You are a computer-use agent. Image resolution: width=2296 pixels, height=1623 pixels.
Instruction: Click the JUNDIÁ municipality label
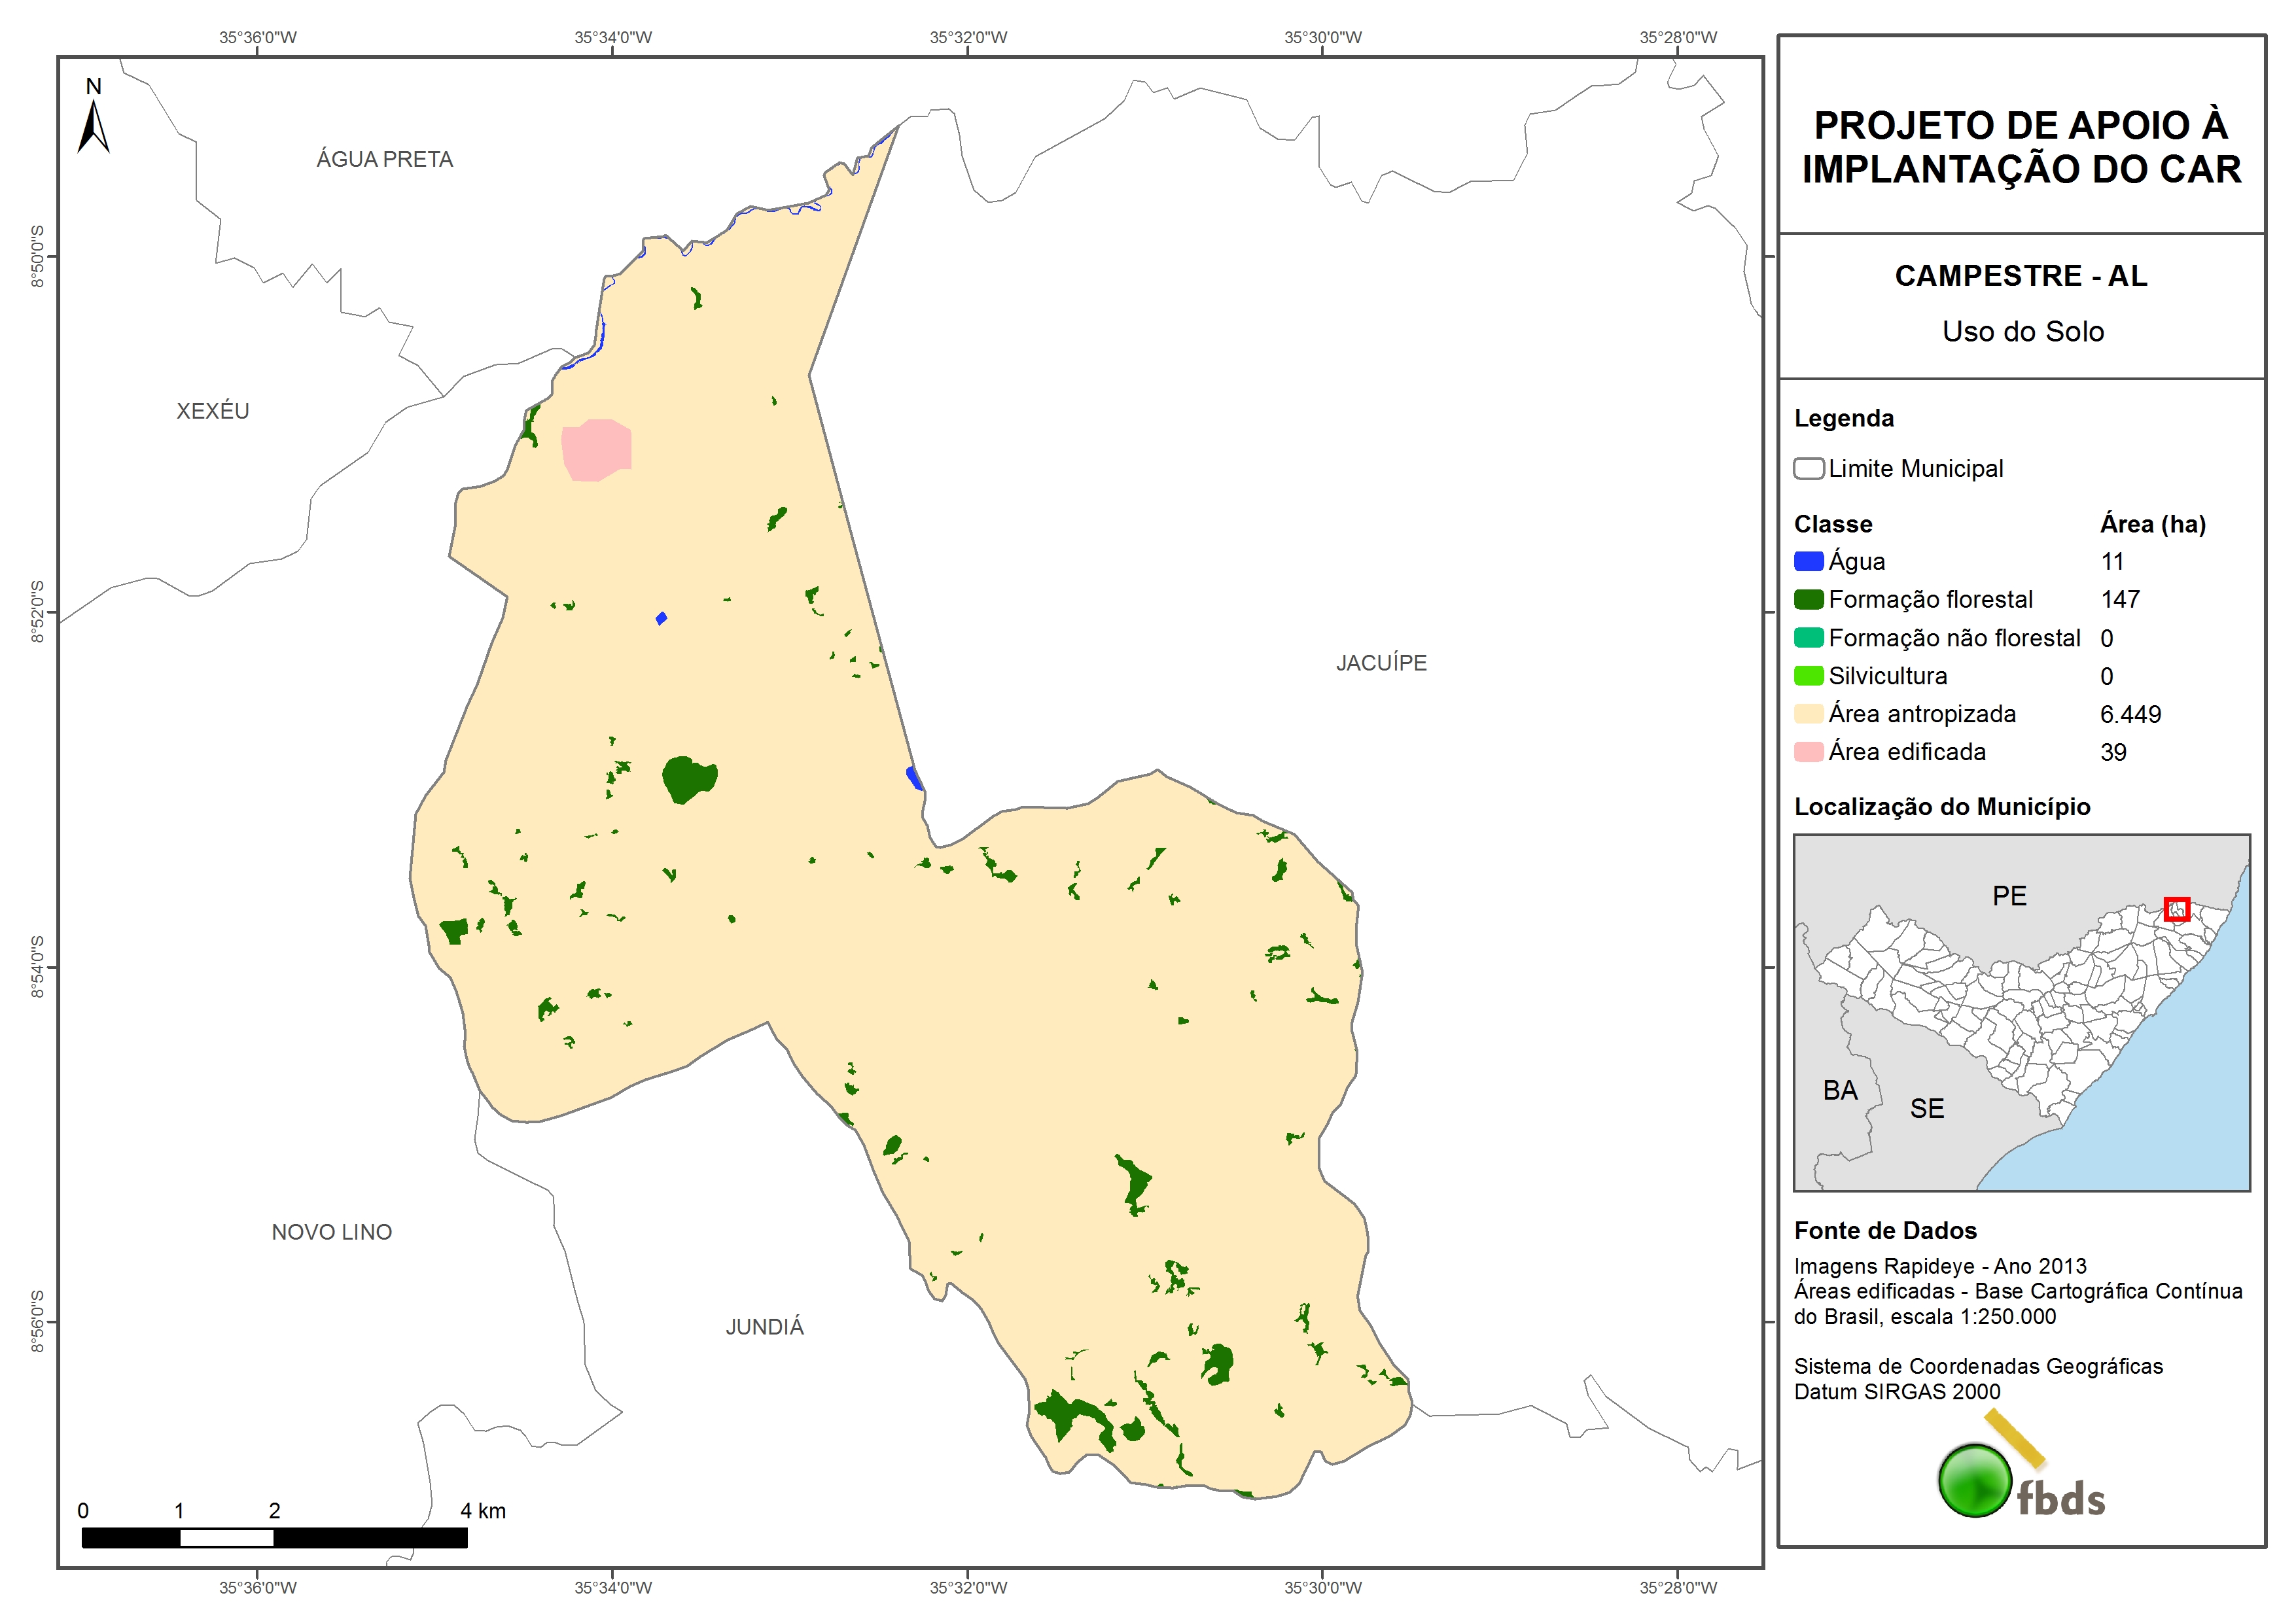765,1327
